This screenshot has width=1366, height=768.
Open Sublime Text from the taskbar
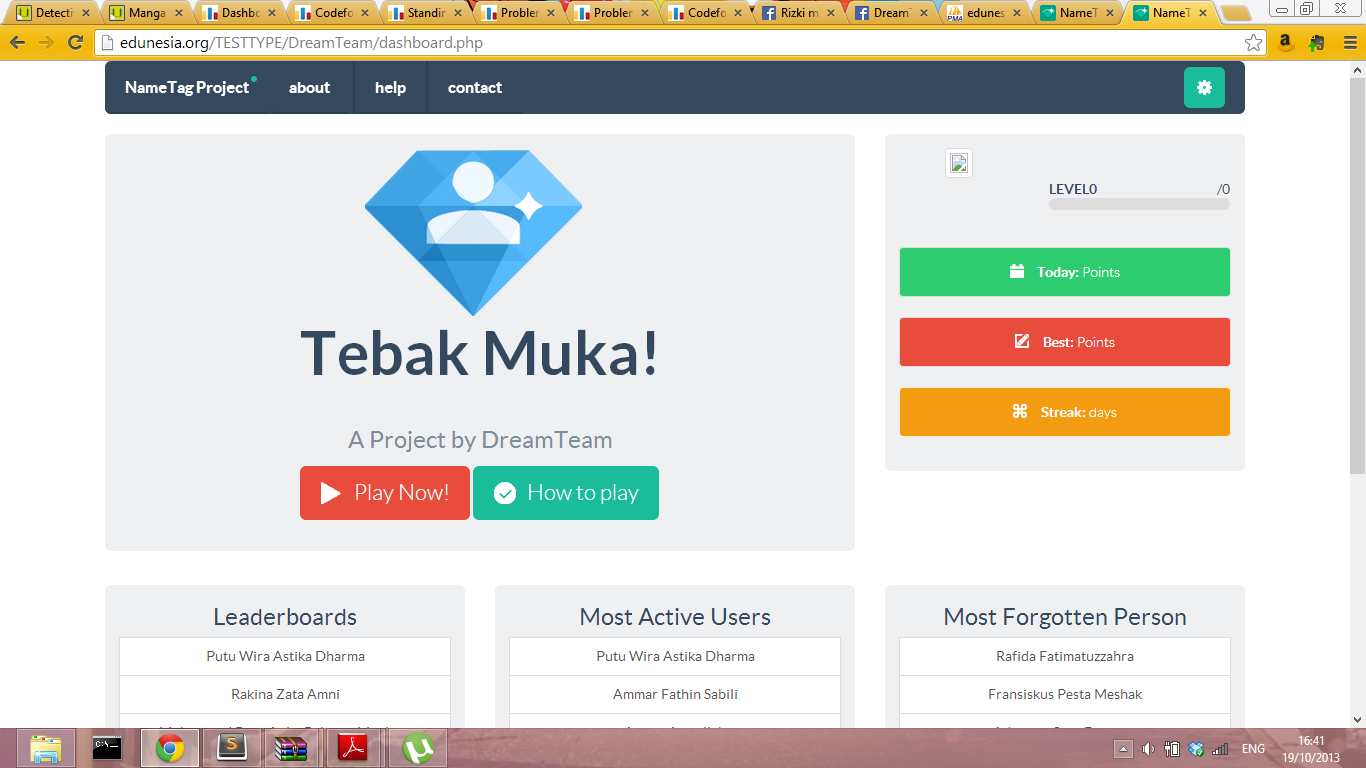(232, 748)
